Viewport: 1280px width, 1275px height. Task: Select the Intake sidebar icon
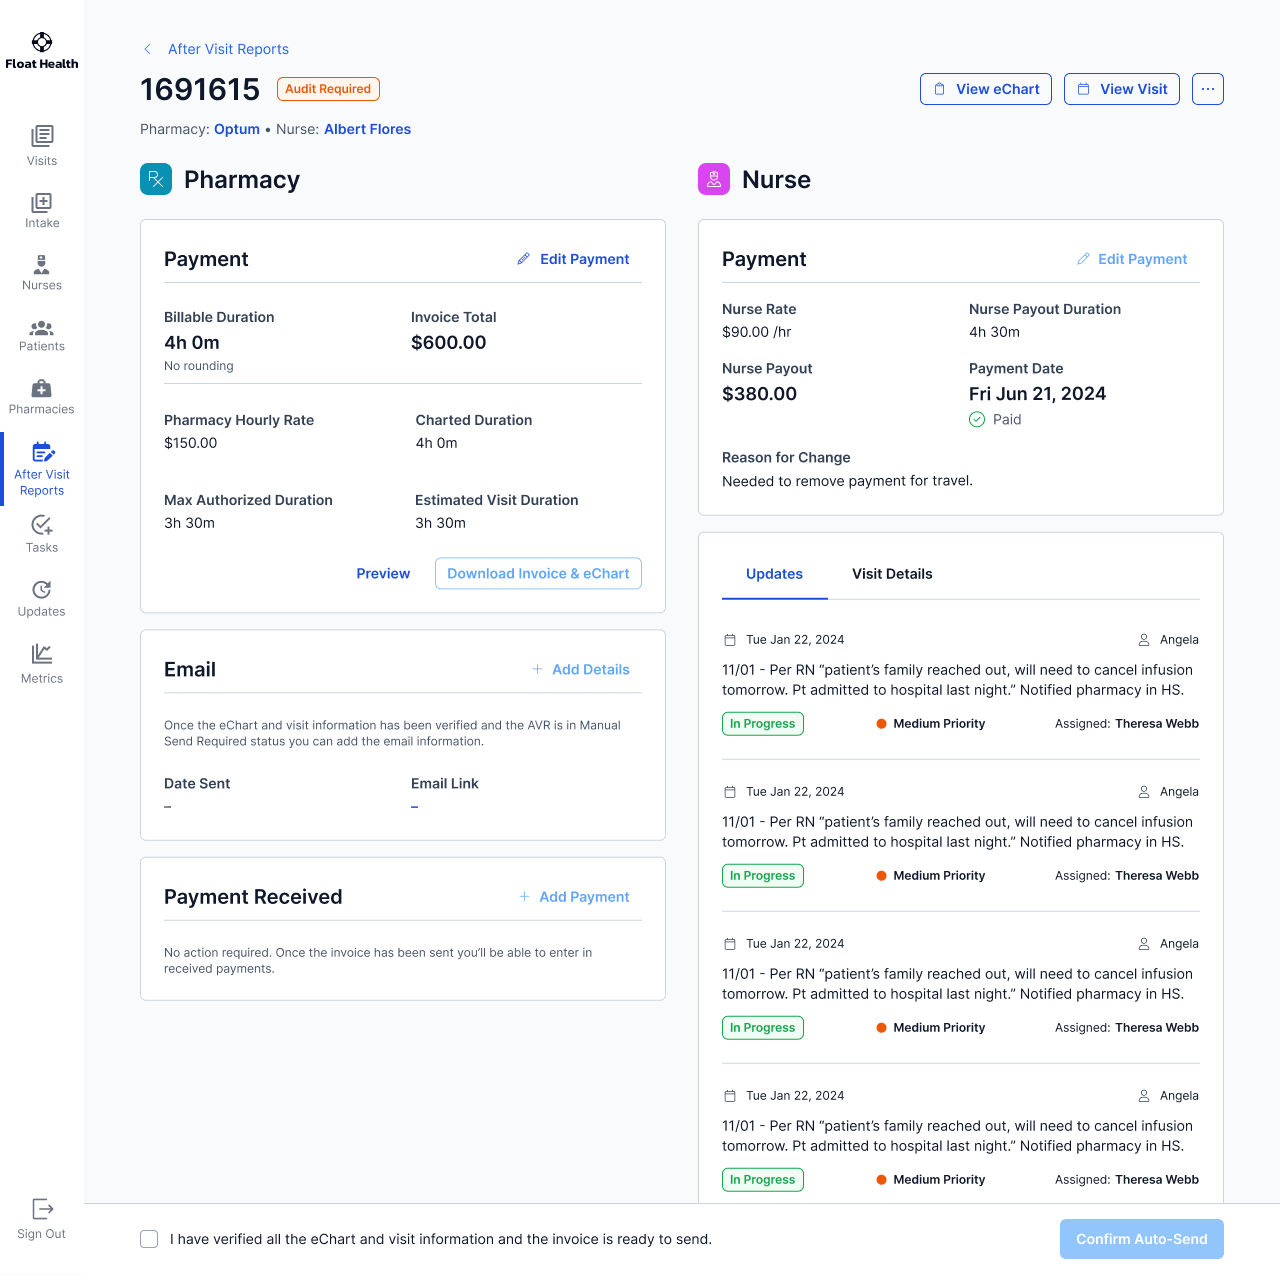tap(41, 210)
